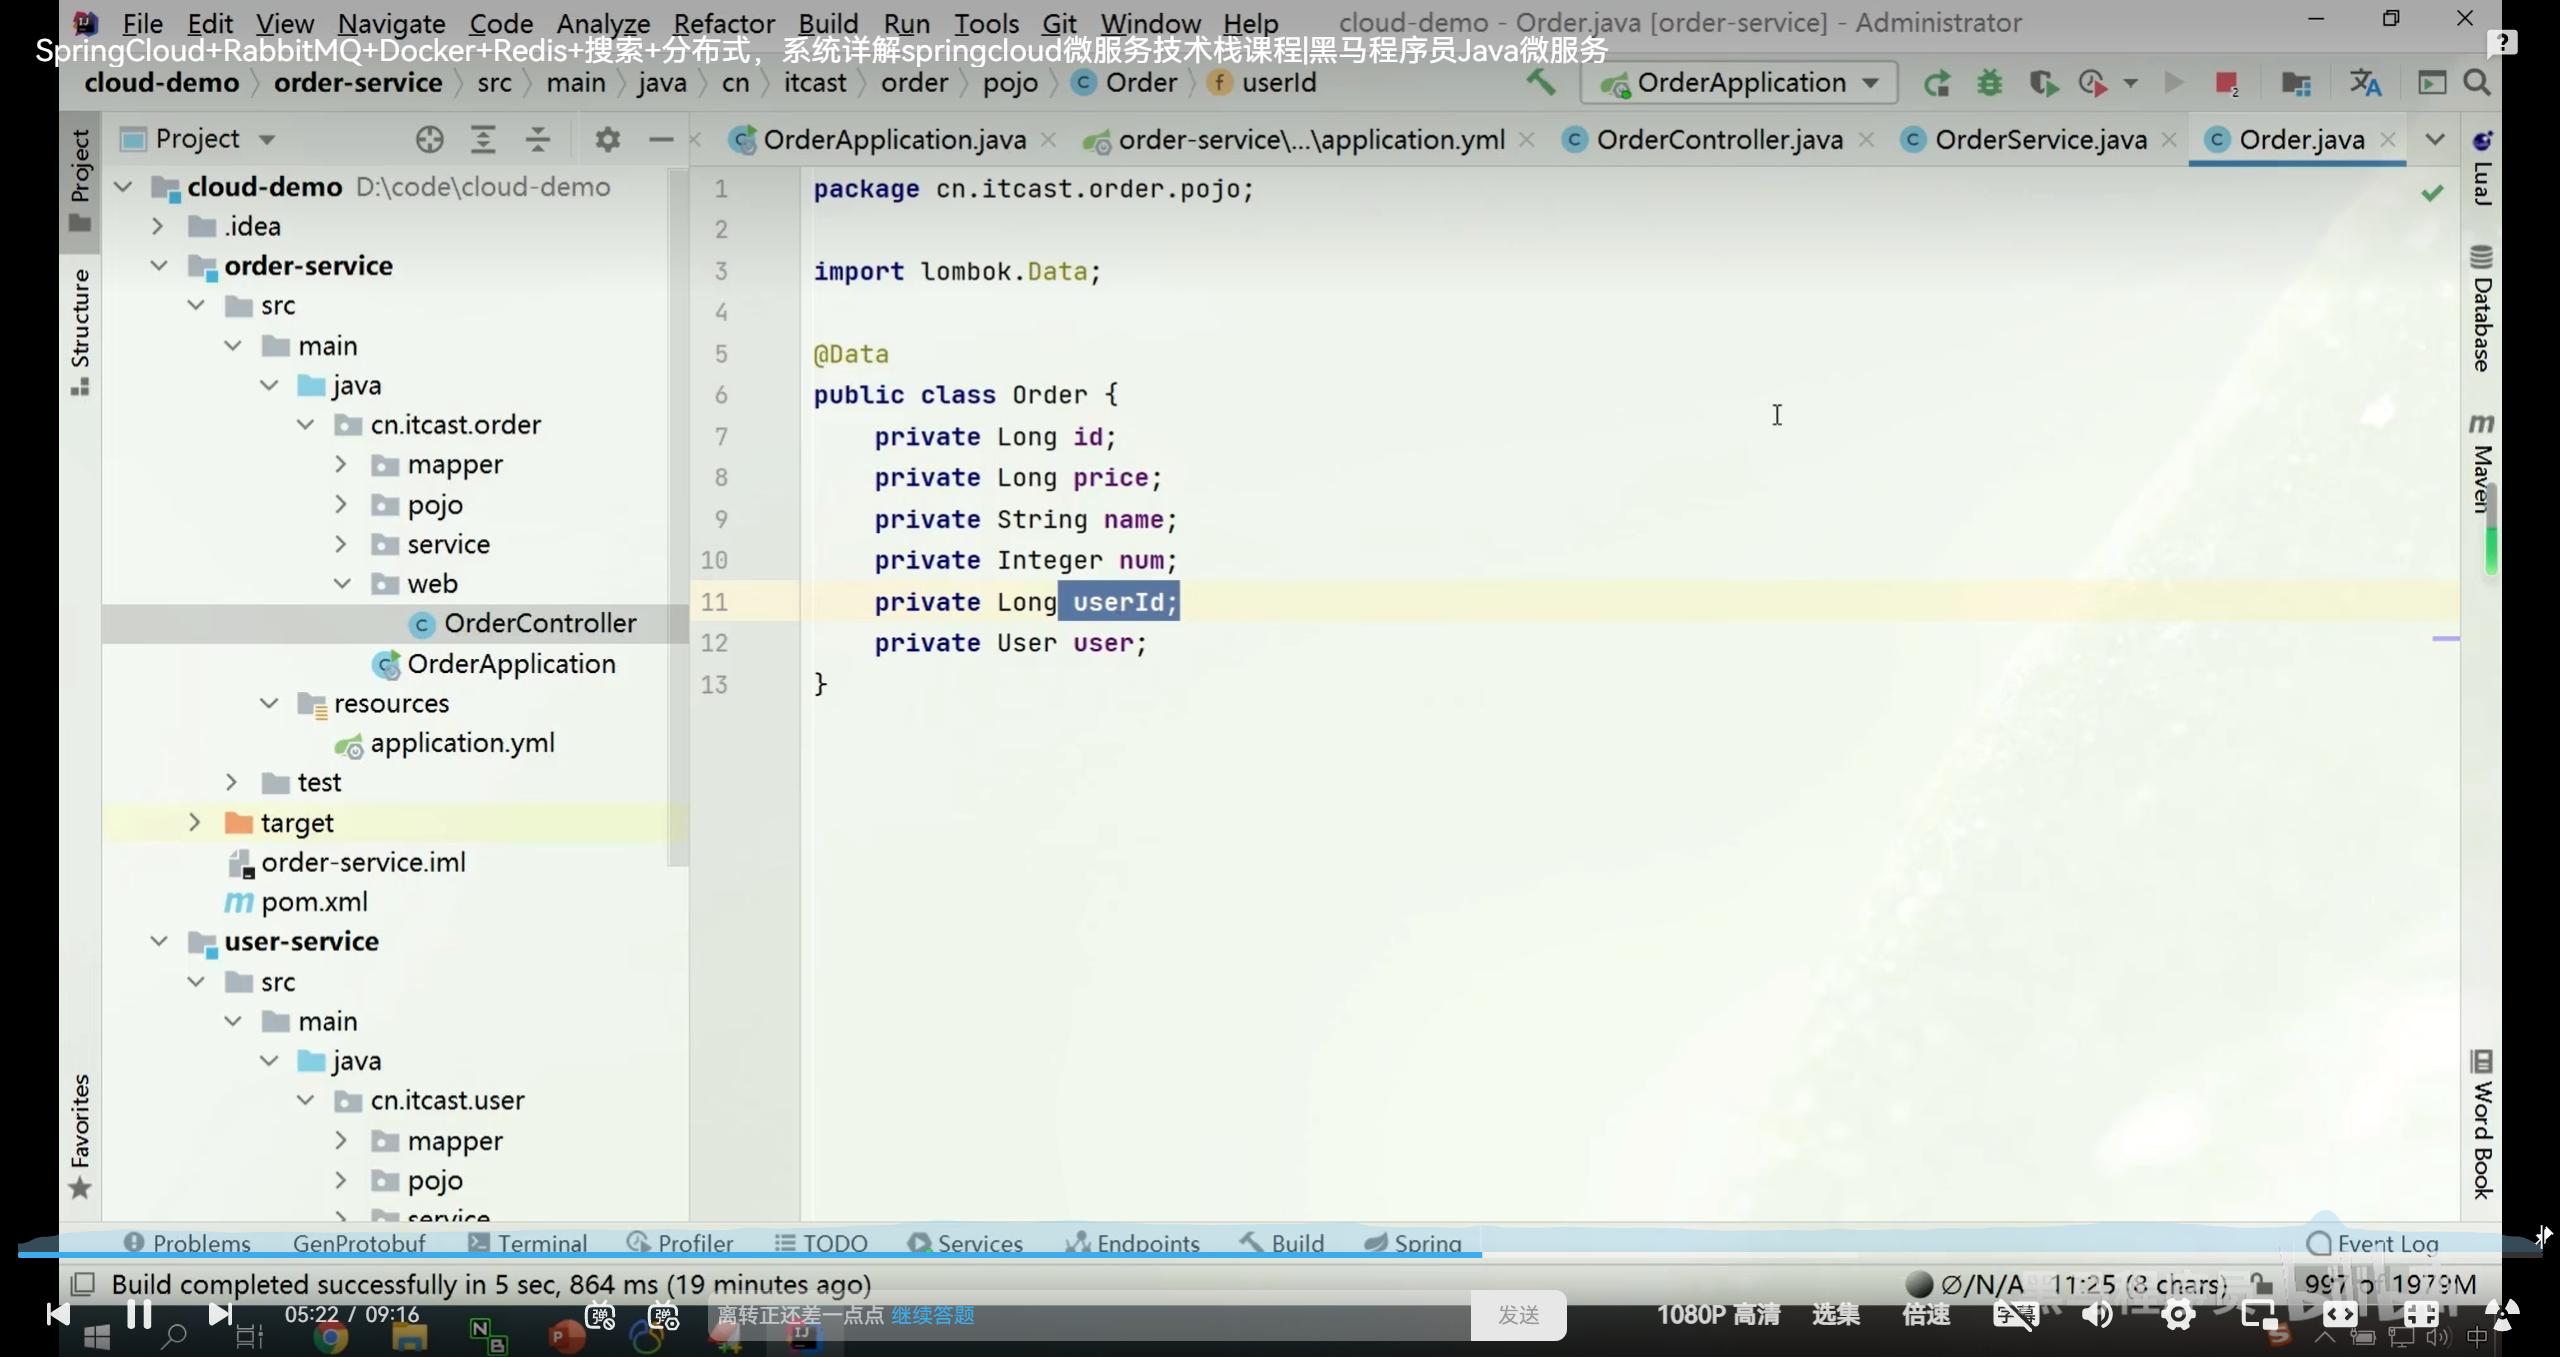The width and height of the screenshot is (2560, 1357).
Task: Open the Refactor menu
Action: 723,22
